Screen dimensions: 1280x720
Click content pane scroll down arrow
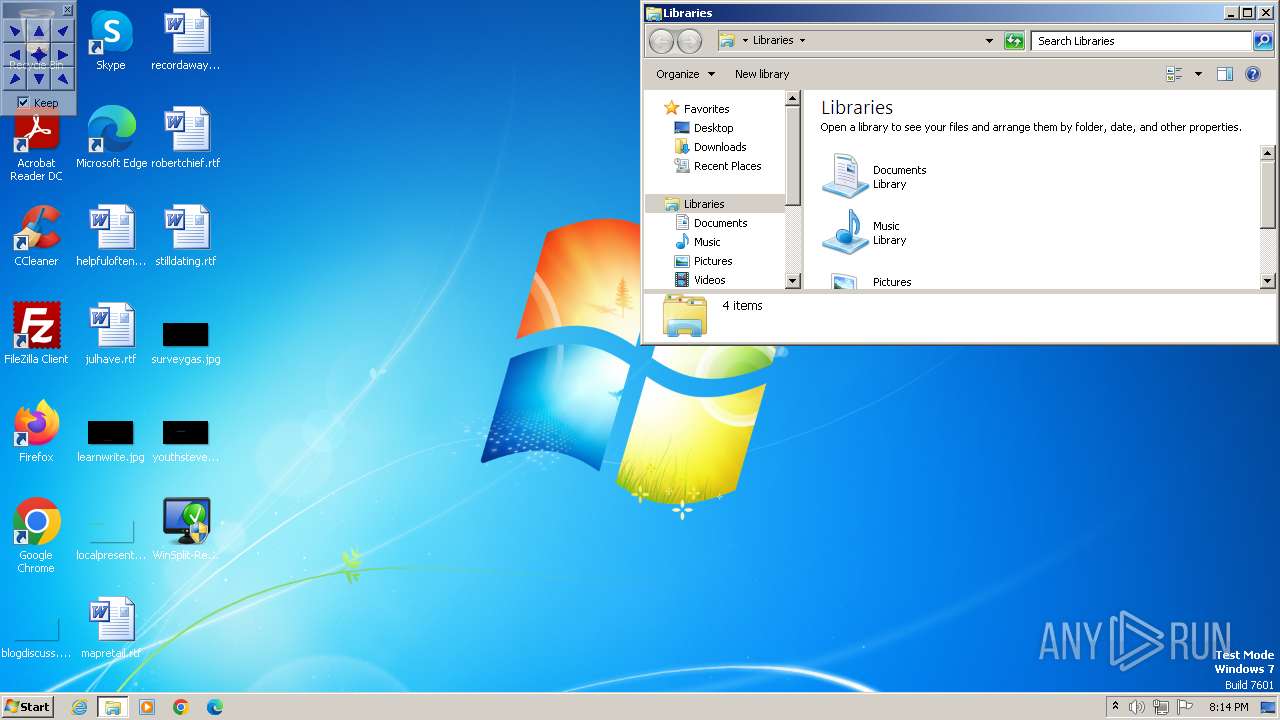point(1268,281)
